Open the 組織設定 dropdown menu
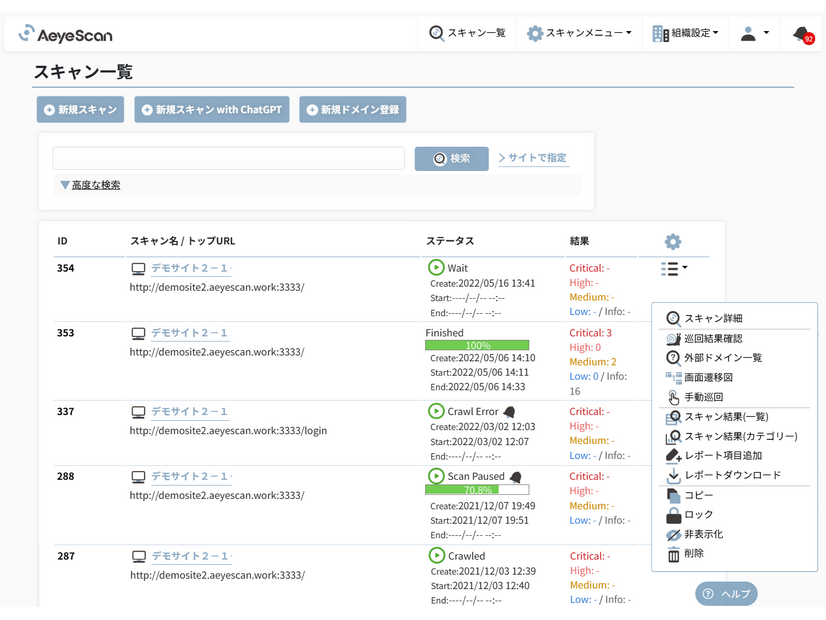Viewport: 826px width, 620px height. pos(685,33)
